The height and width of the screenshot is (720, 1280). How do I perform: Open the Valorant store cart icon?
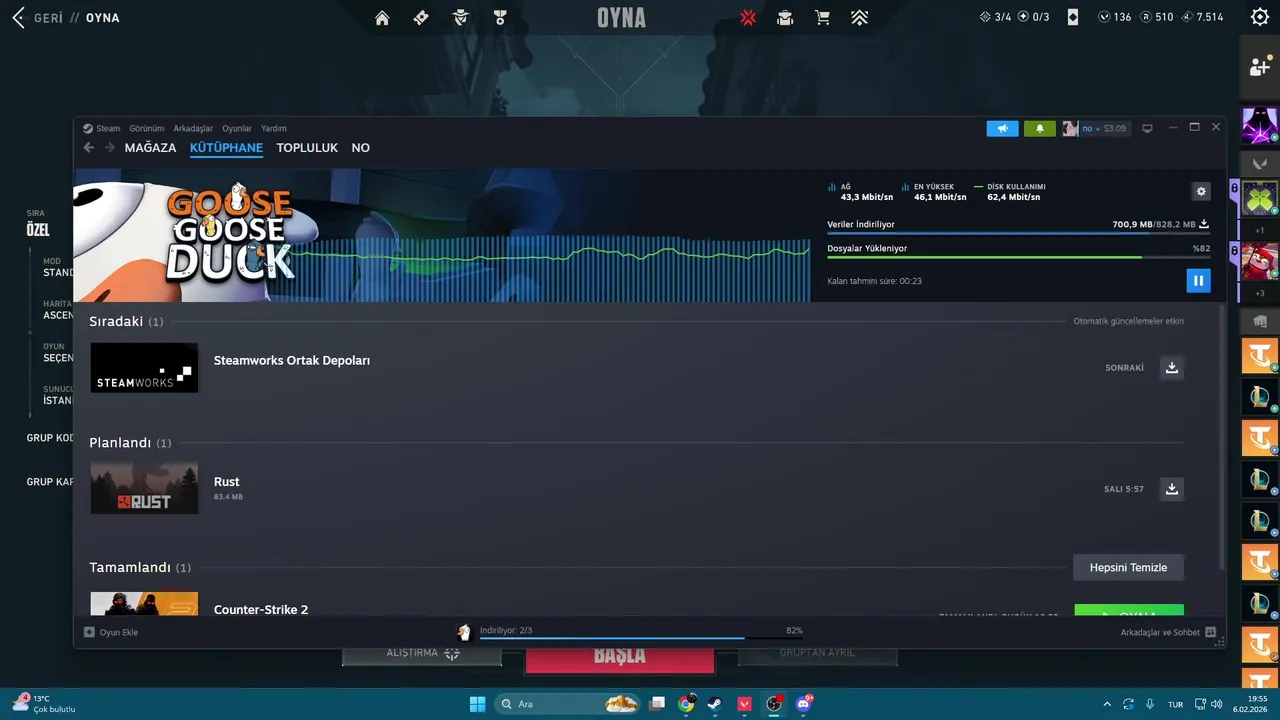pos(822,17)
